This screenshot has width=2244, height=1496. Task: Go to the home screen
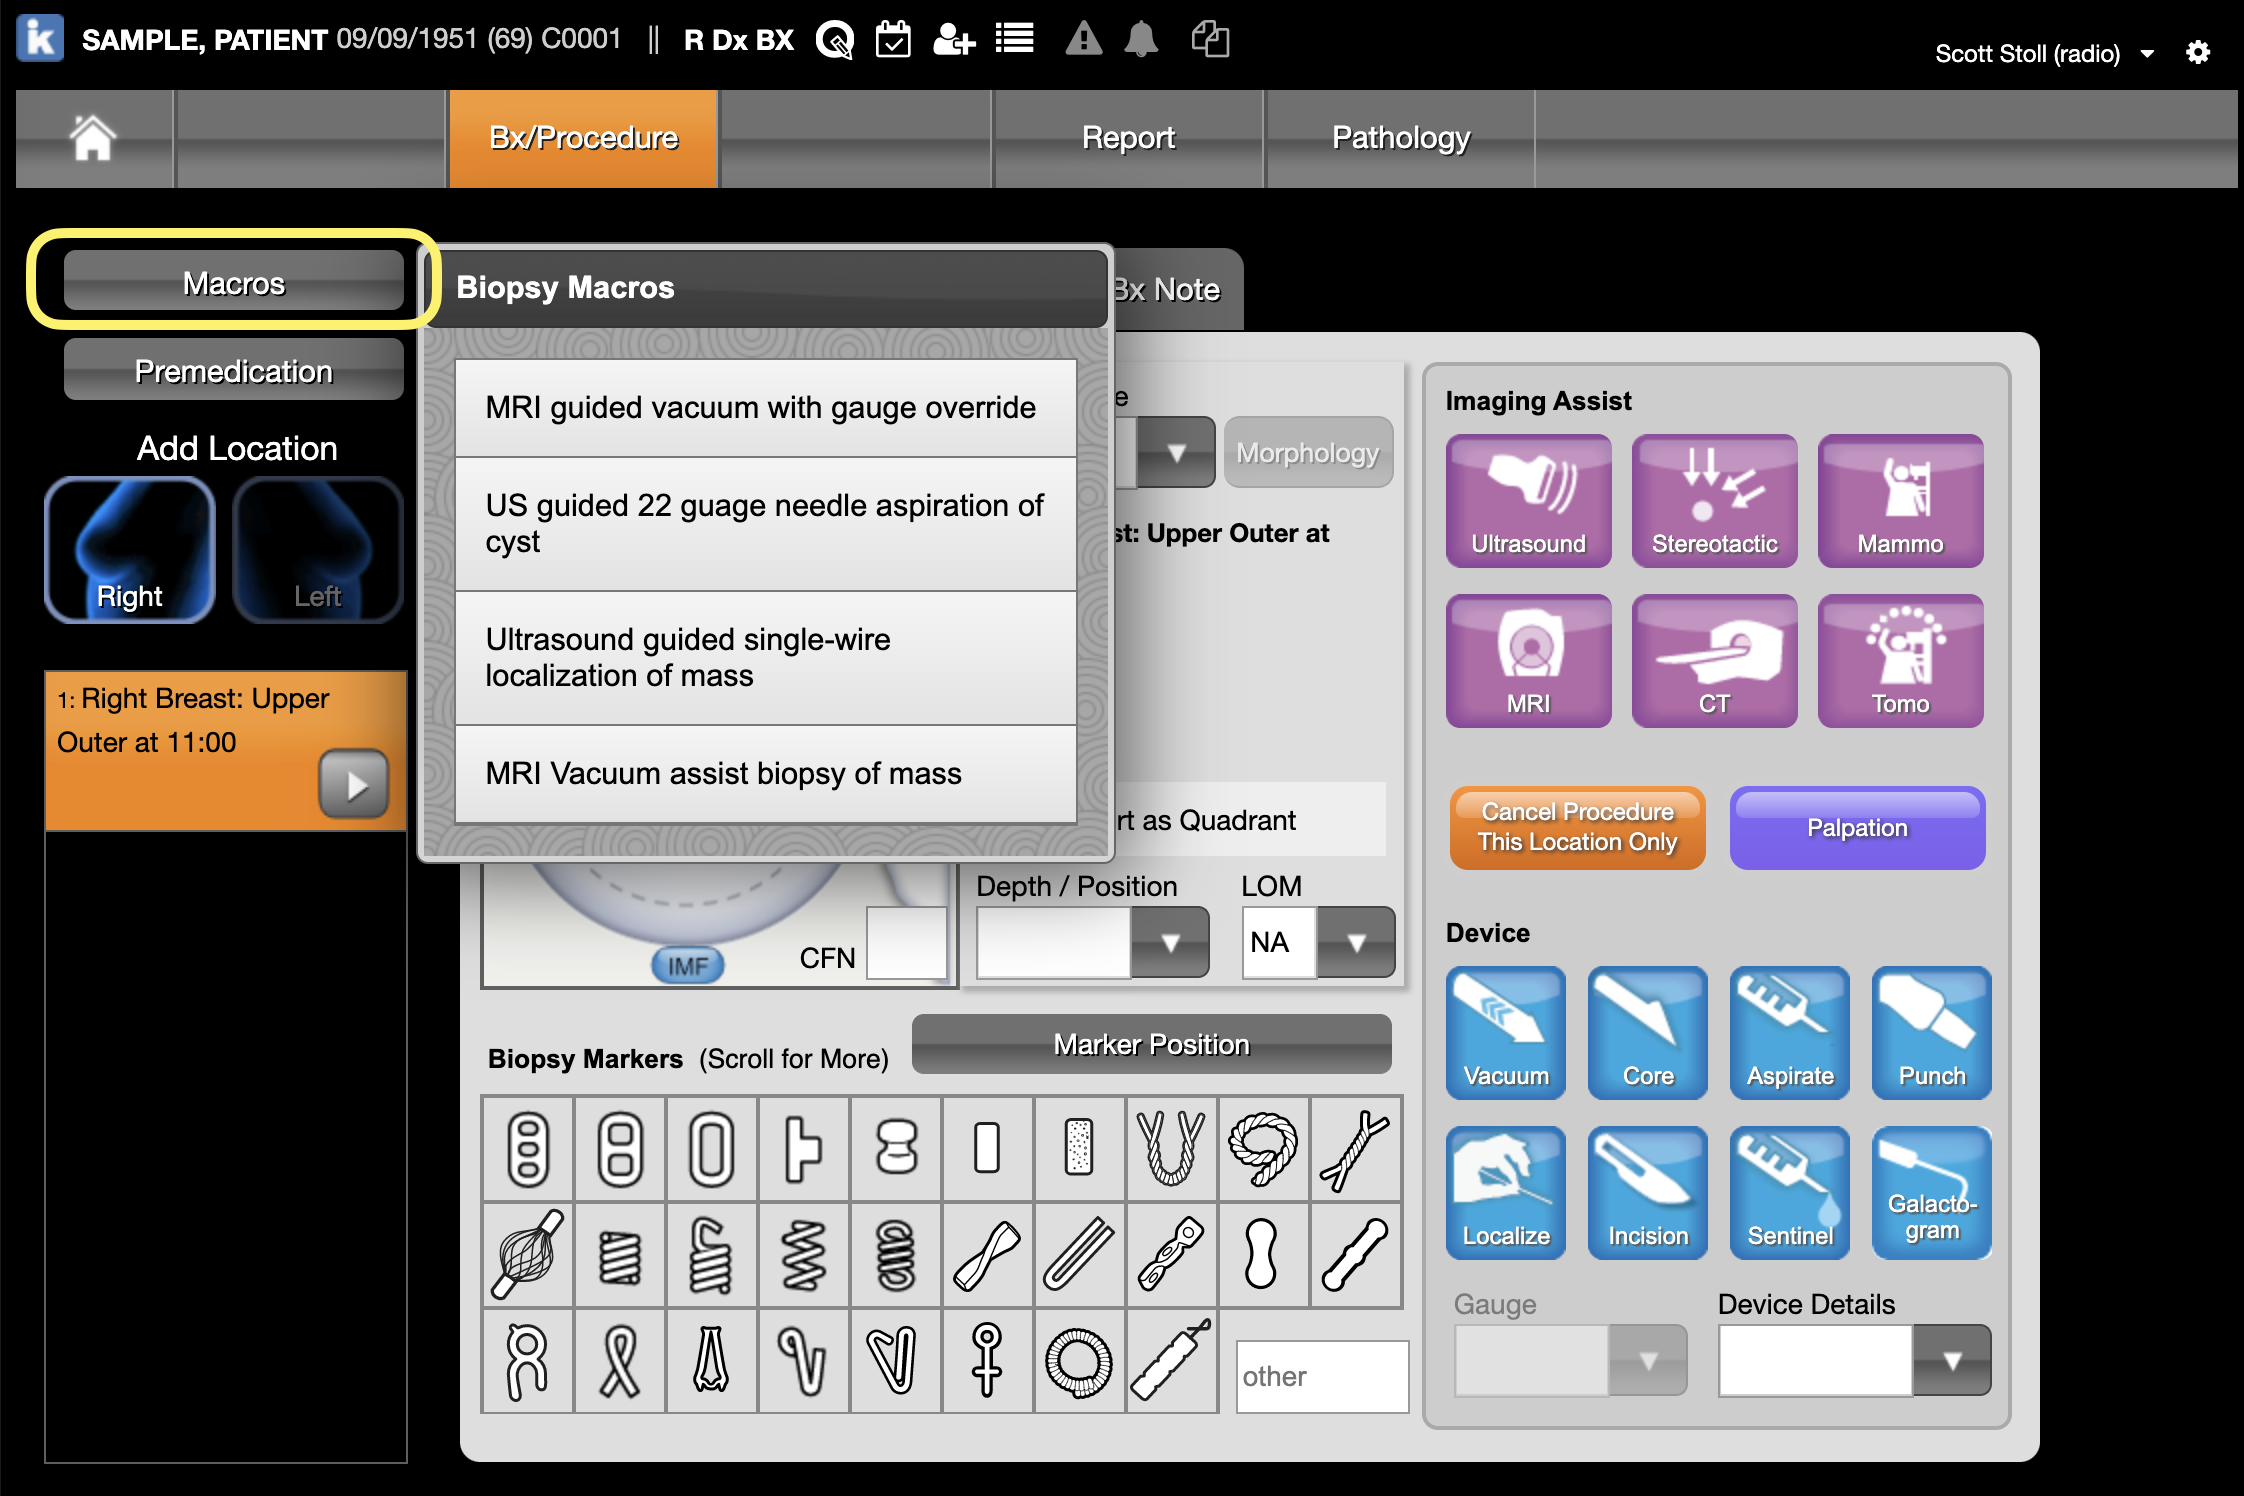pyautogui.click(x=93, y=138)
